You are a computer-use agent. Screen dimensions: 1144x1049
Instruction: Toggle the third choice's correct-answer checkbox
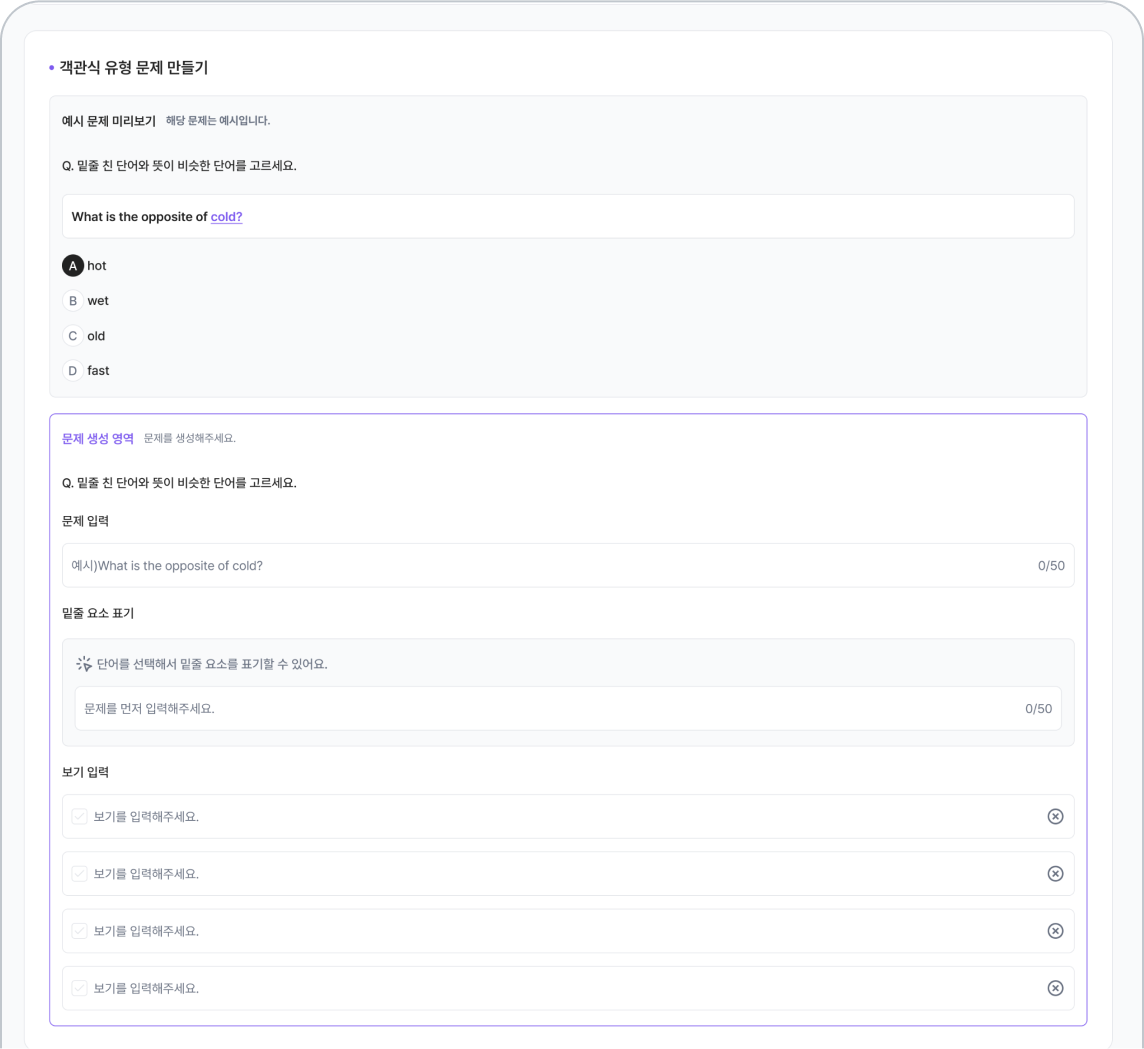(80, 931)
